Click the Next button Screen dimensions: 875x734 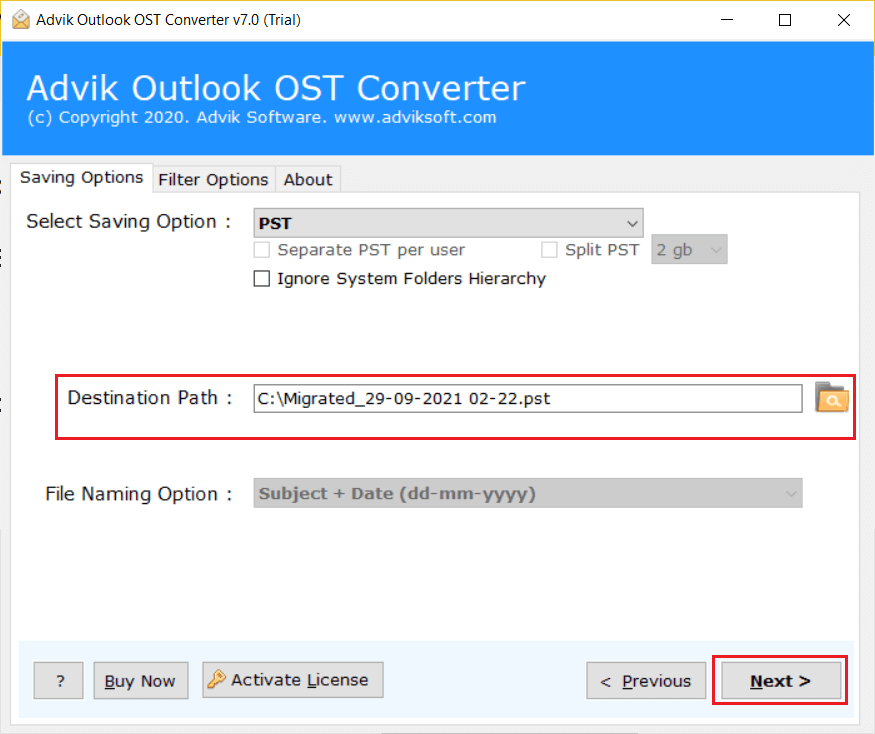pyautogui.click(x=781, y=680)
